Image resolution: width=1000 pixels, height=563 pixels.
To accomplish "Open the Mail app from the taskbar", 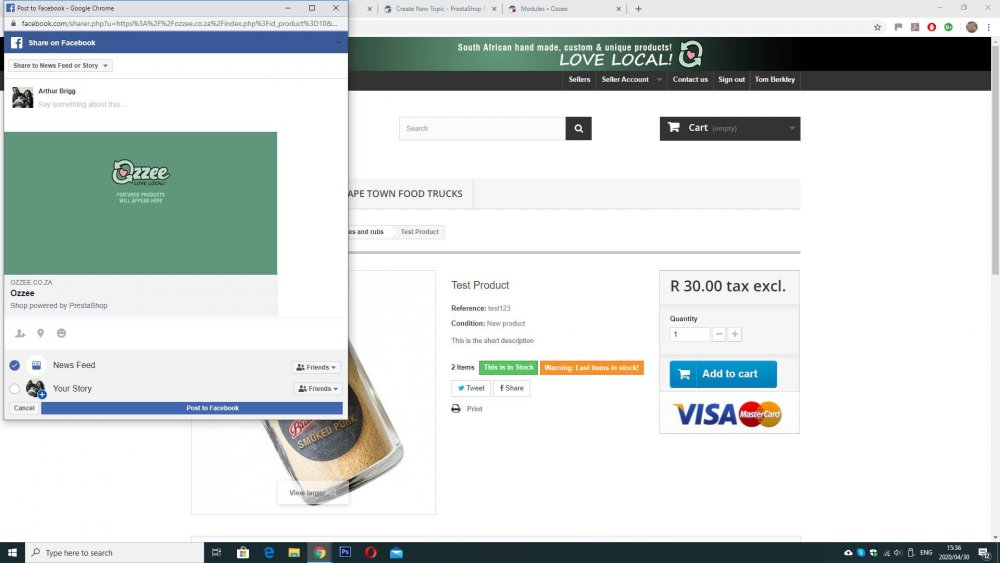I will (396, 553).
